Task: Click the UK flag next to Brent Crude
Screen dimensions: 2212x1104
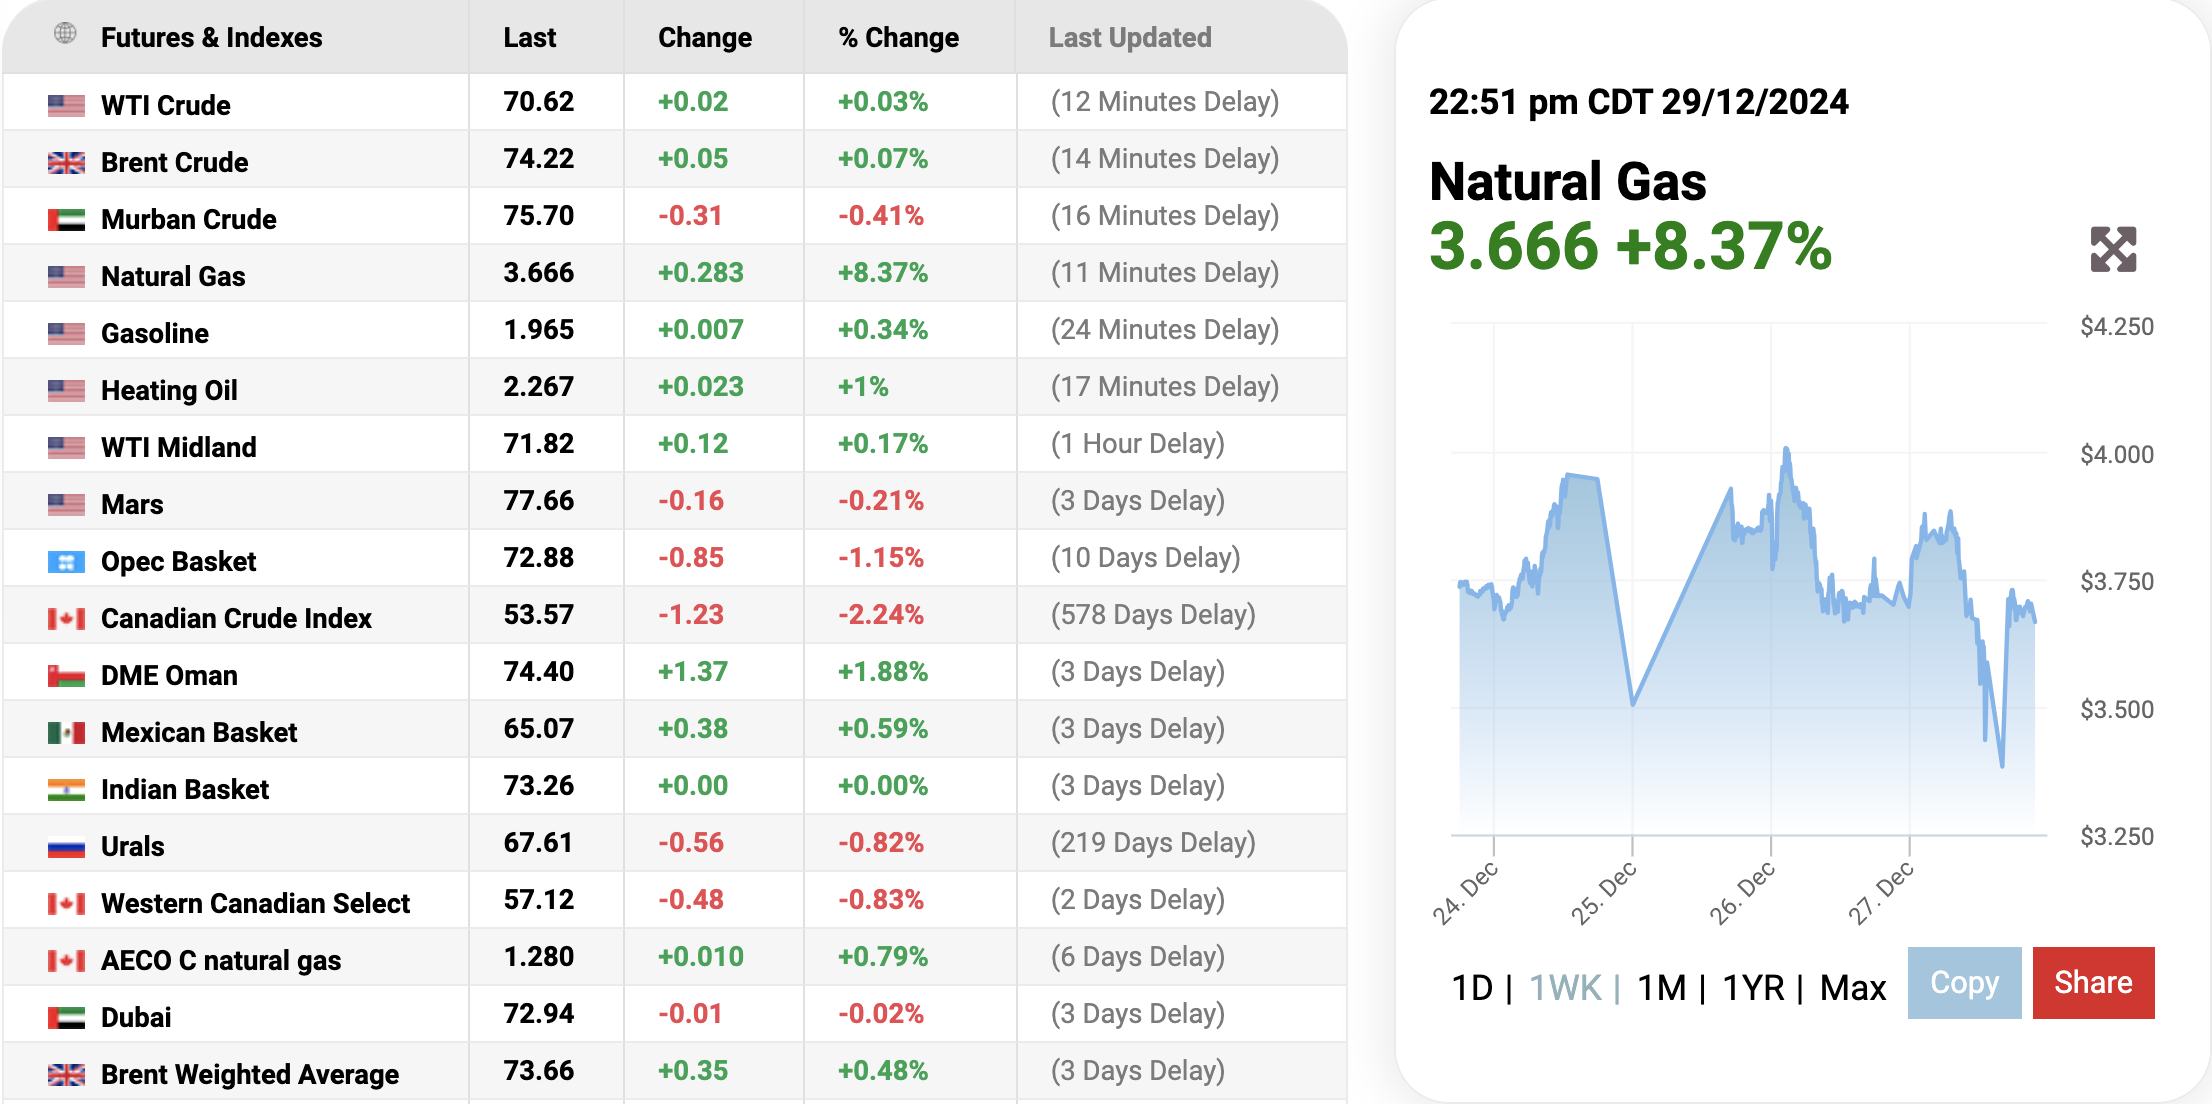Action: click(66, 162)
